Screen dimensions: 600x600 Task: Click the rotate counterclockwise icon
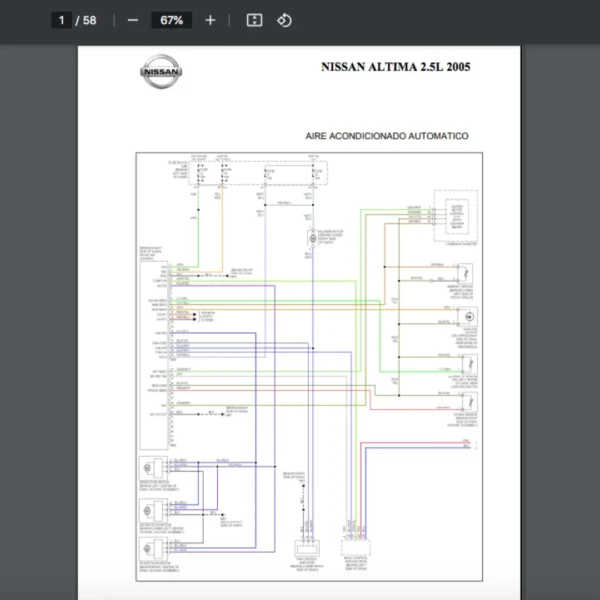point(284,20)
